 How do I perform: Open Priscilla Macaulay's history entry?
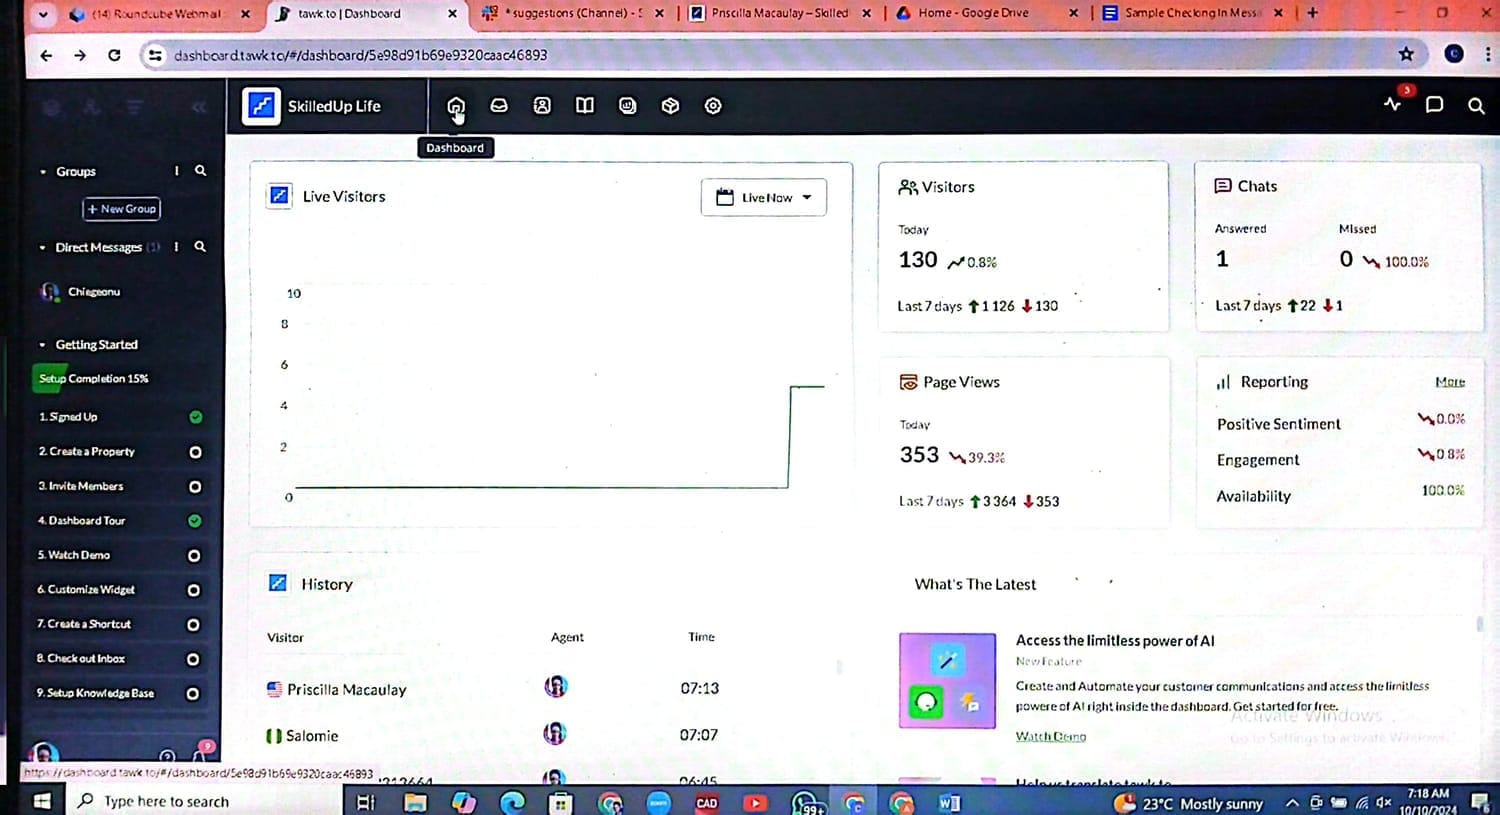pyautogui.click(x=346, y=689)
